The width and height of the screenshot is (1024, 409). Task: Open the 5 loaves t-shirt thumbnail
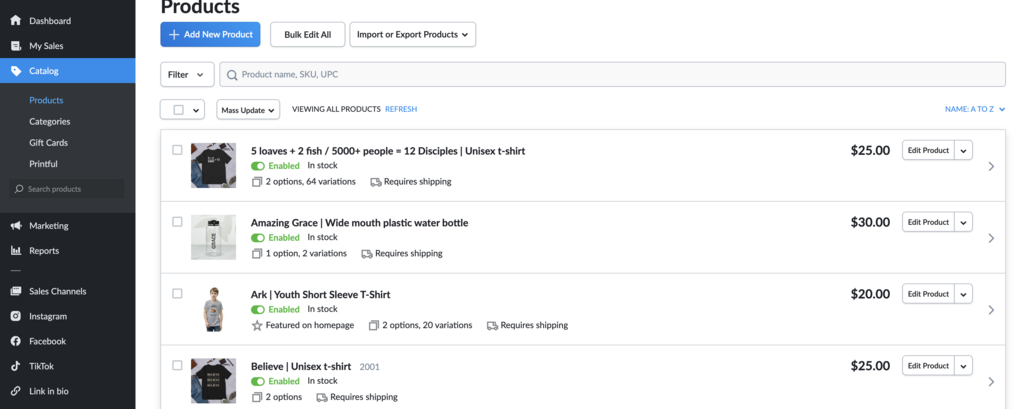[x=213, y=165]
